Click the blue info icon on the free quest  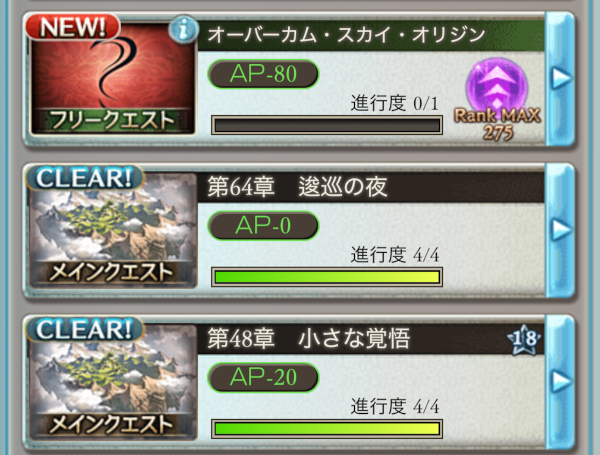coord(183,29)
